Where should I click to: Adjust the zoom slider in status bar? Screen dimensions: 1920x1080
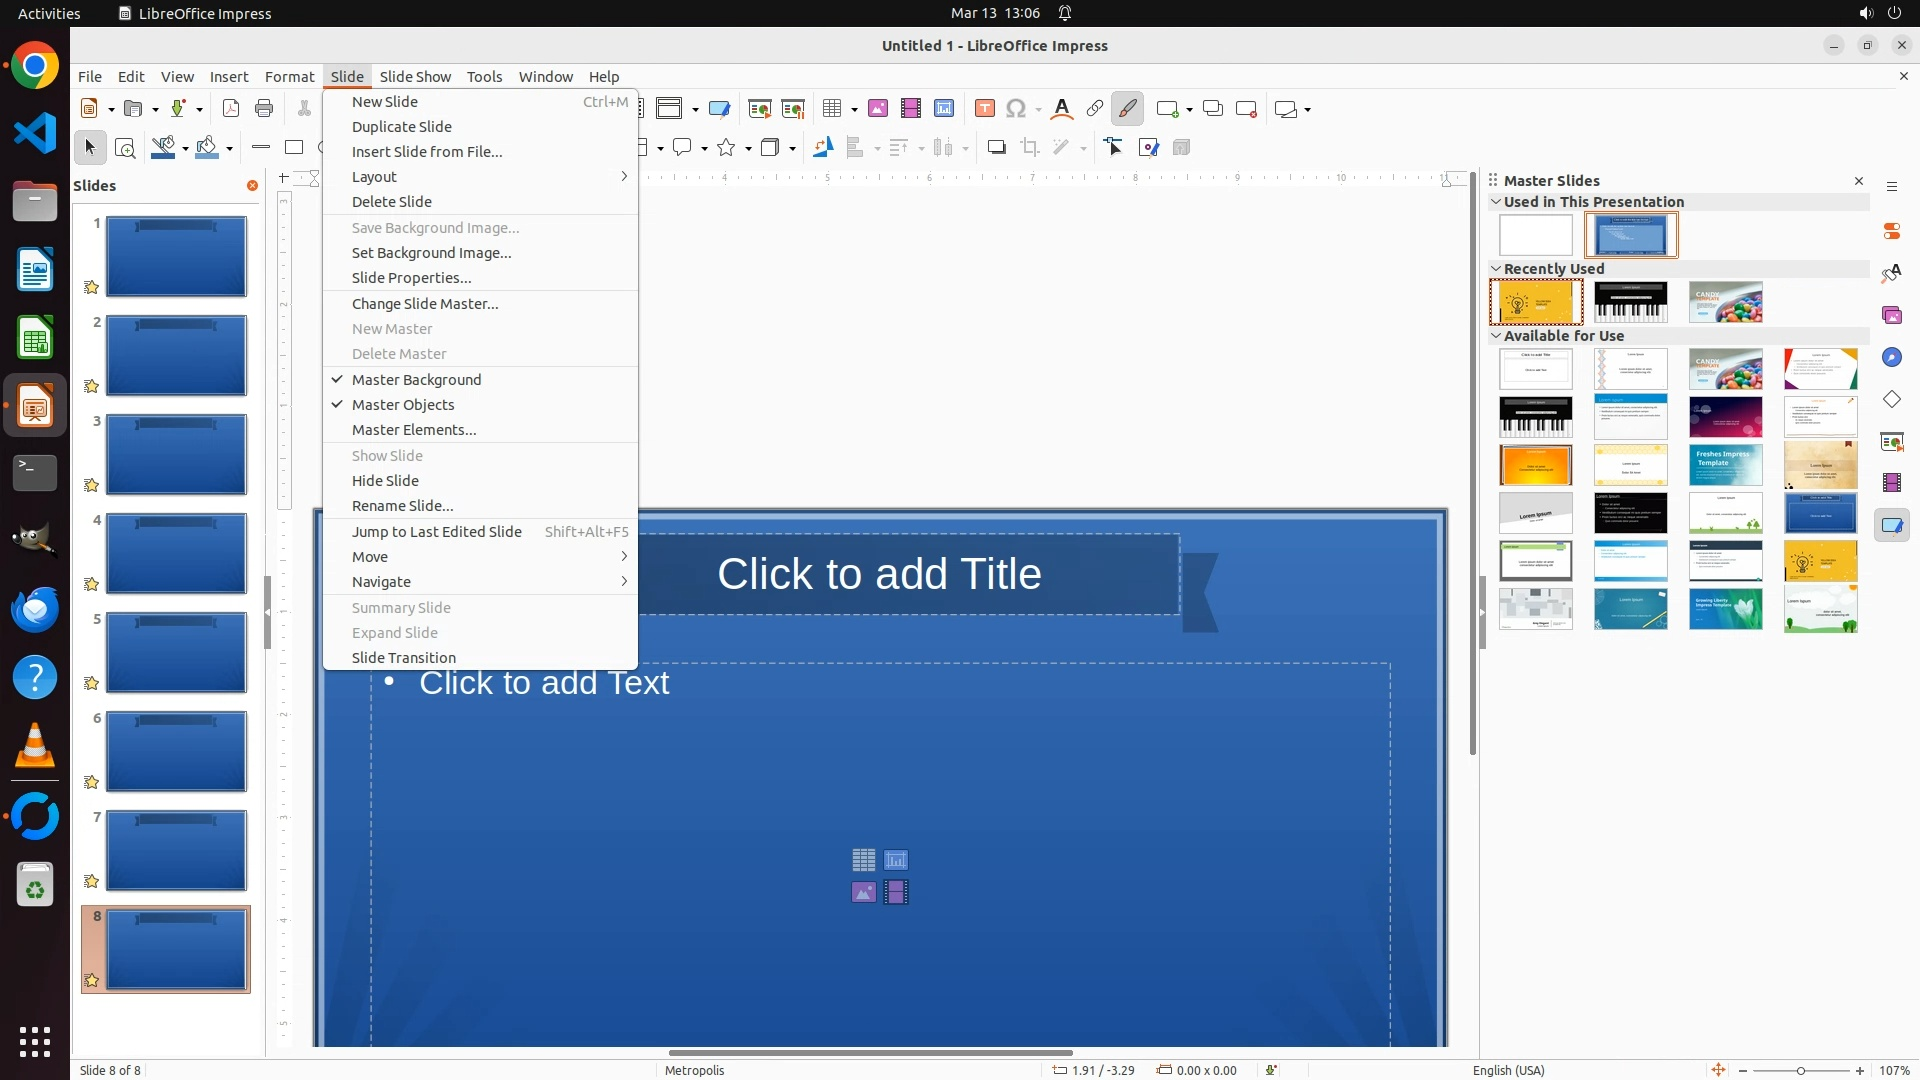coord(1801,1071)
